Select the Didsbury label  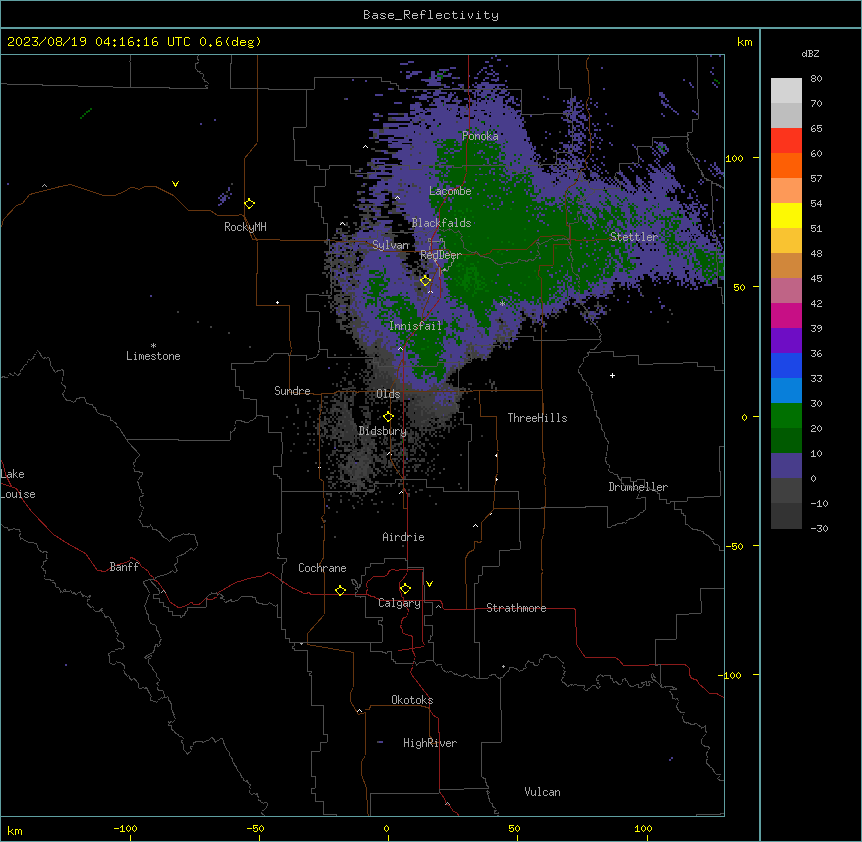coord(383,431)
